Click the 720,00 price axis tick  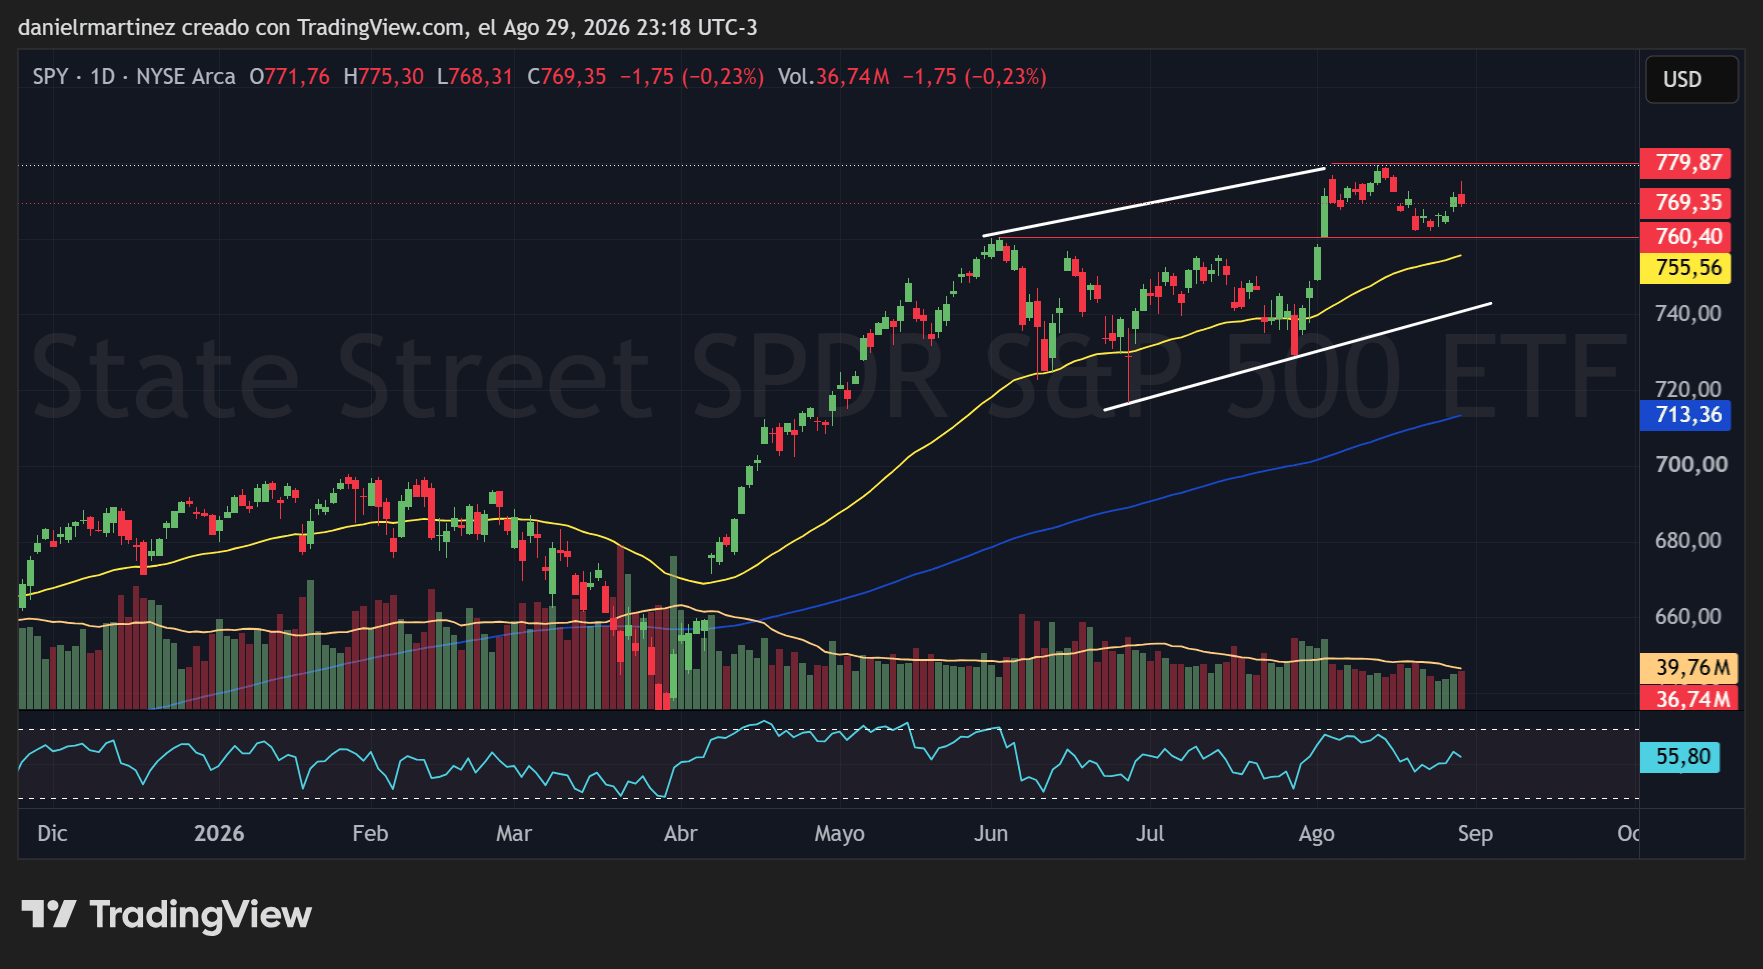pos(1688,389)
